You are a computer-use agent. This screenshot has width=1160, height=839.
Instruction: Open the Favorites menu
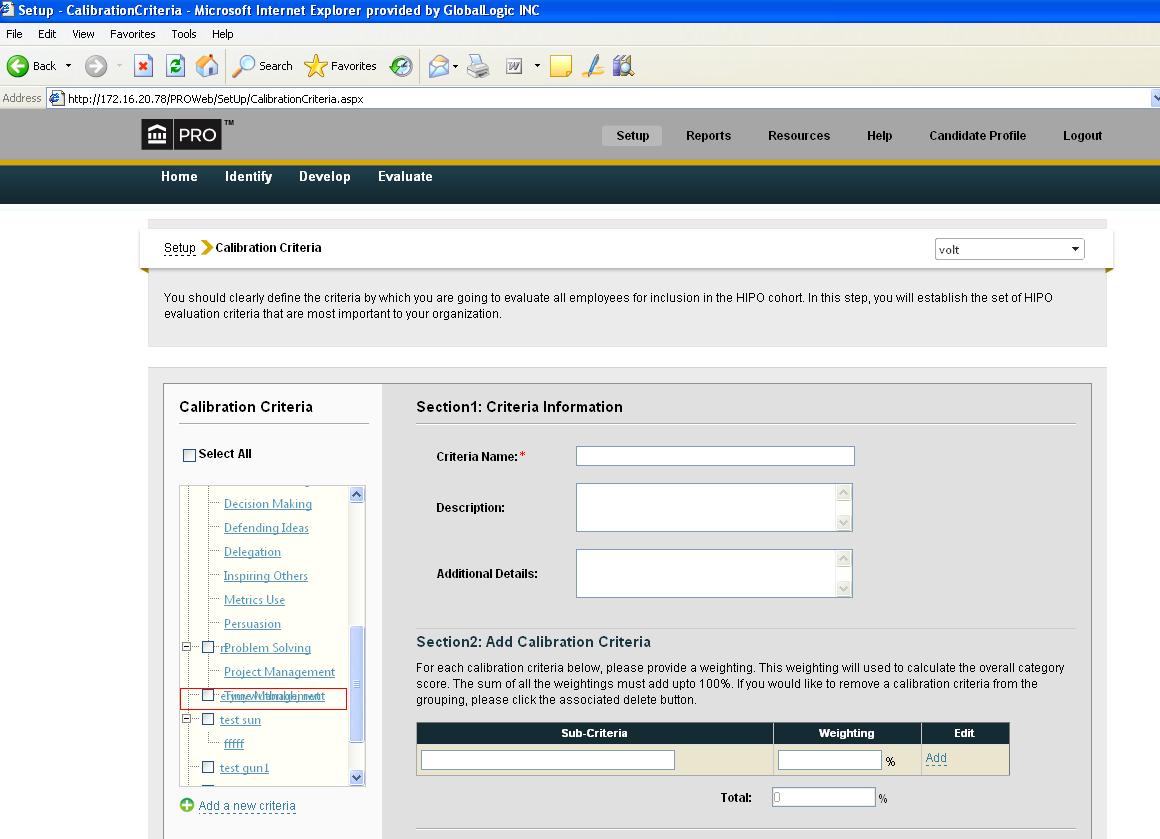coord(132,34)
